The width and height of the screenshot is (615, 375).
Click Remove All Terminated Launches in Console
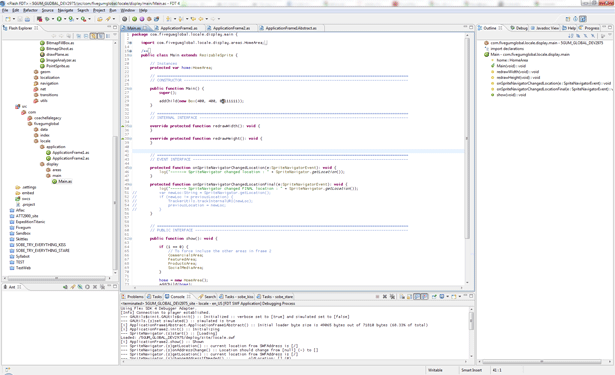point(392,297)
